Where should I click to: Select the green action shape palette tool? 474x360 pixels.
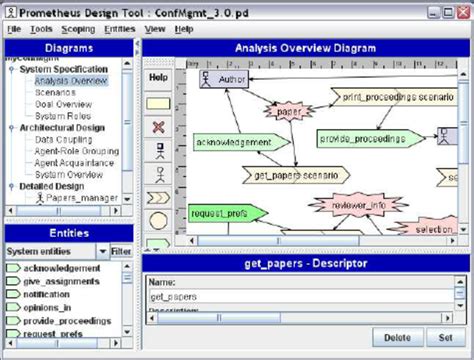click(x=158, y=243)
